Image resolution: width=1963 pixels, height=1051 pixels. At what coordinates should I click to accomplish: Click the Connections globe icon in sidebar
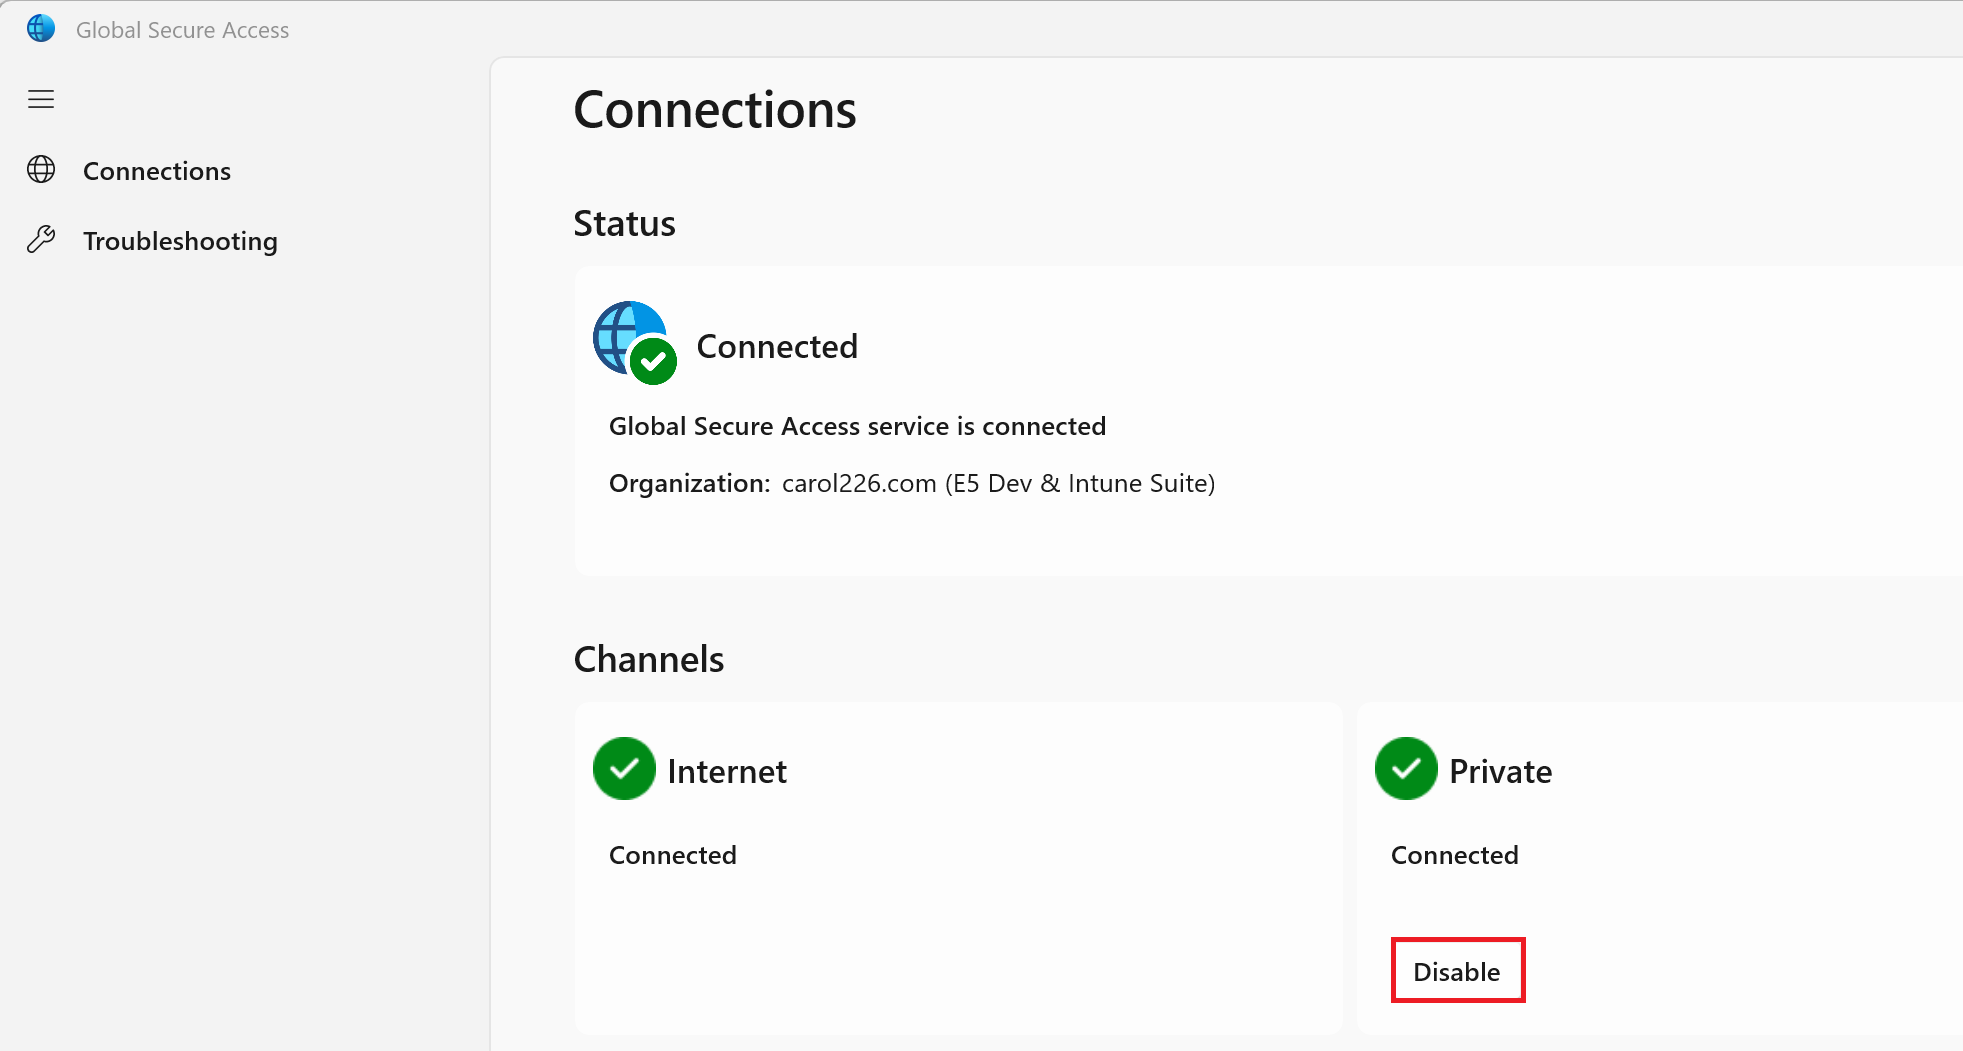click(x=41, y=170)
